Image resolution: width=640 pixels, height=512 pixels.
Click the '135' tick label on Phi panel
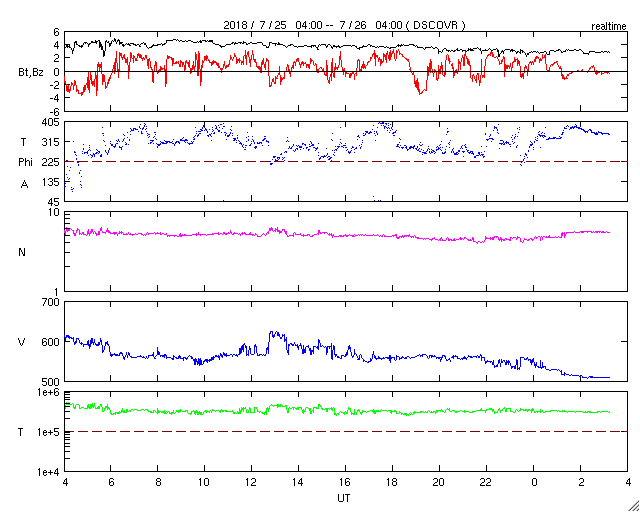(52, 183)
